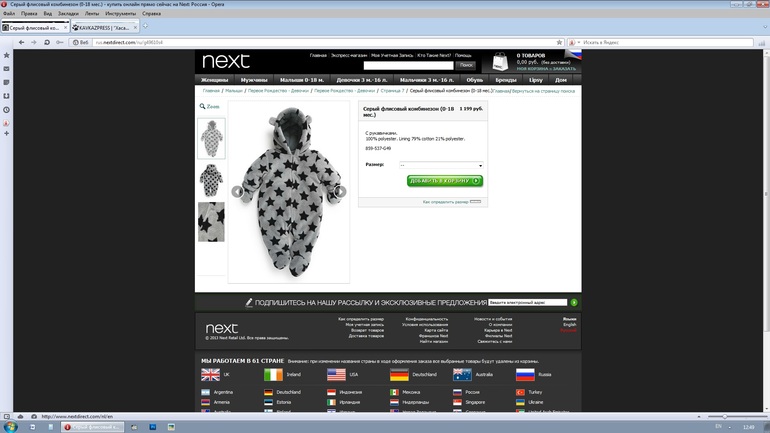The width and height of the screenshot is (770, 433).
Task: Click the shopping bag basket icon
Action: pos(500,62)
